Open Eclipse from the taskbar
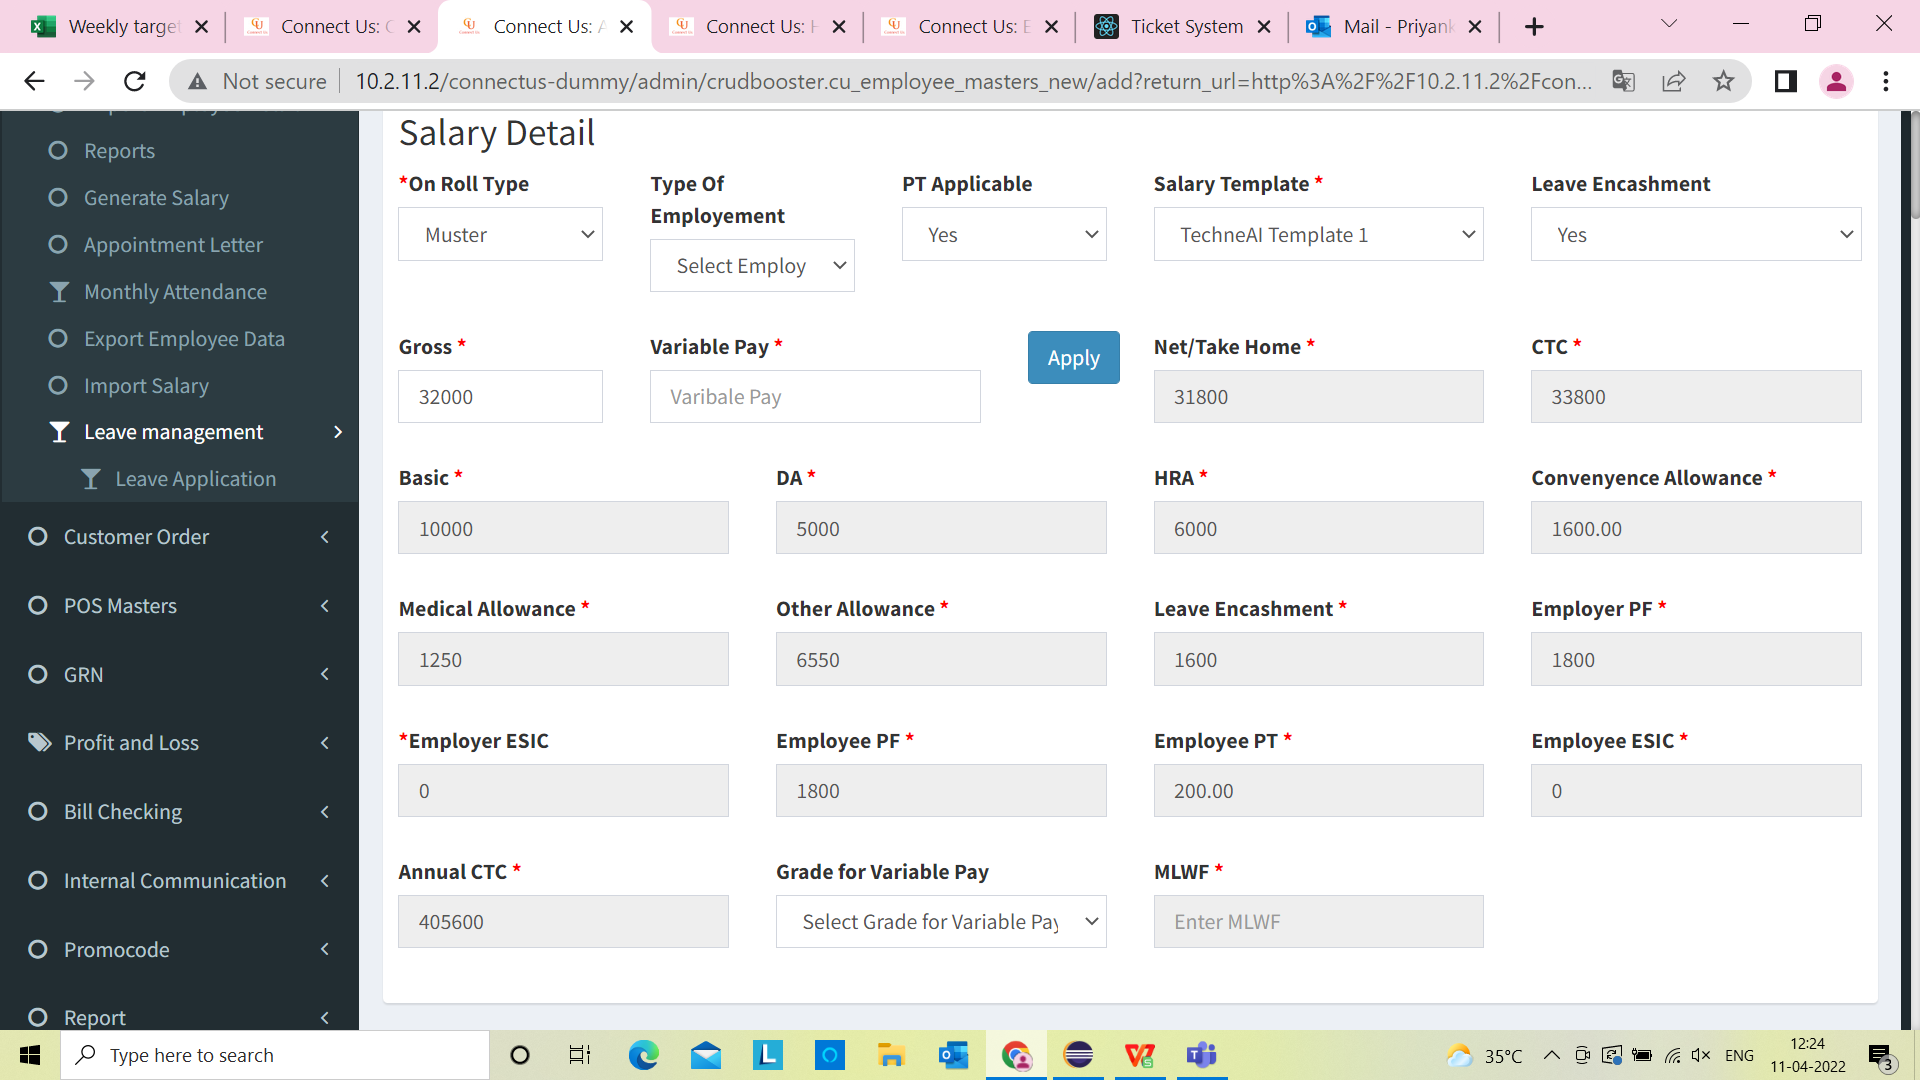 coord(1078,1055)
